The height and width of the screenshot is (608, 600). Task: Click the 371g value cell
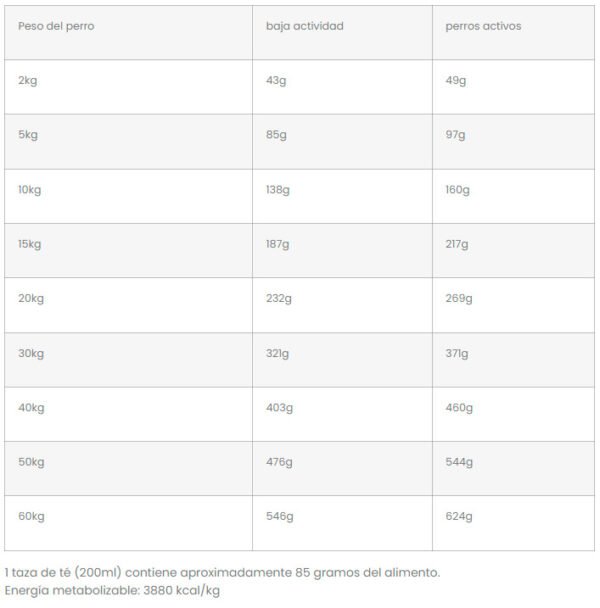click(514, 360)
